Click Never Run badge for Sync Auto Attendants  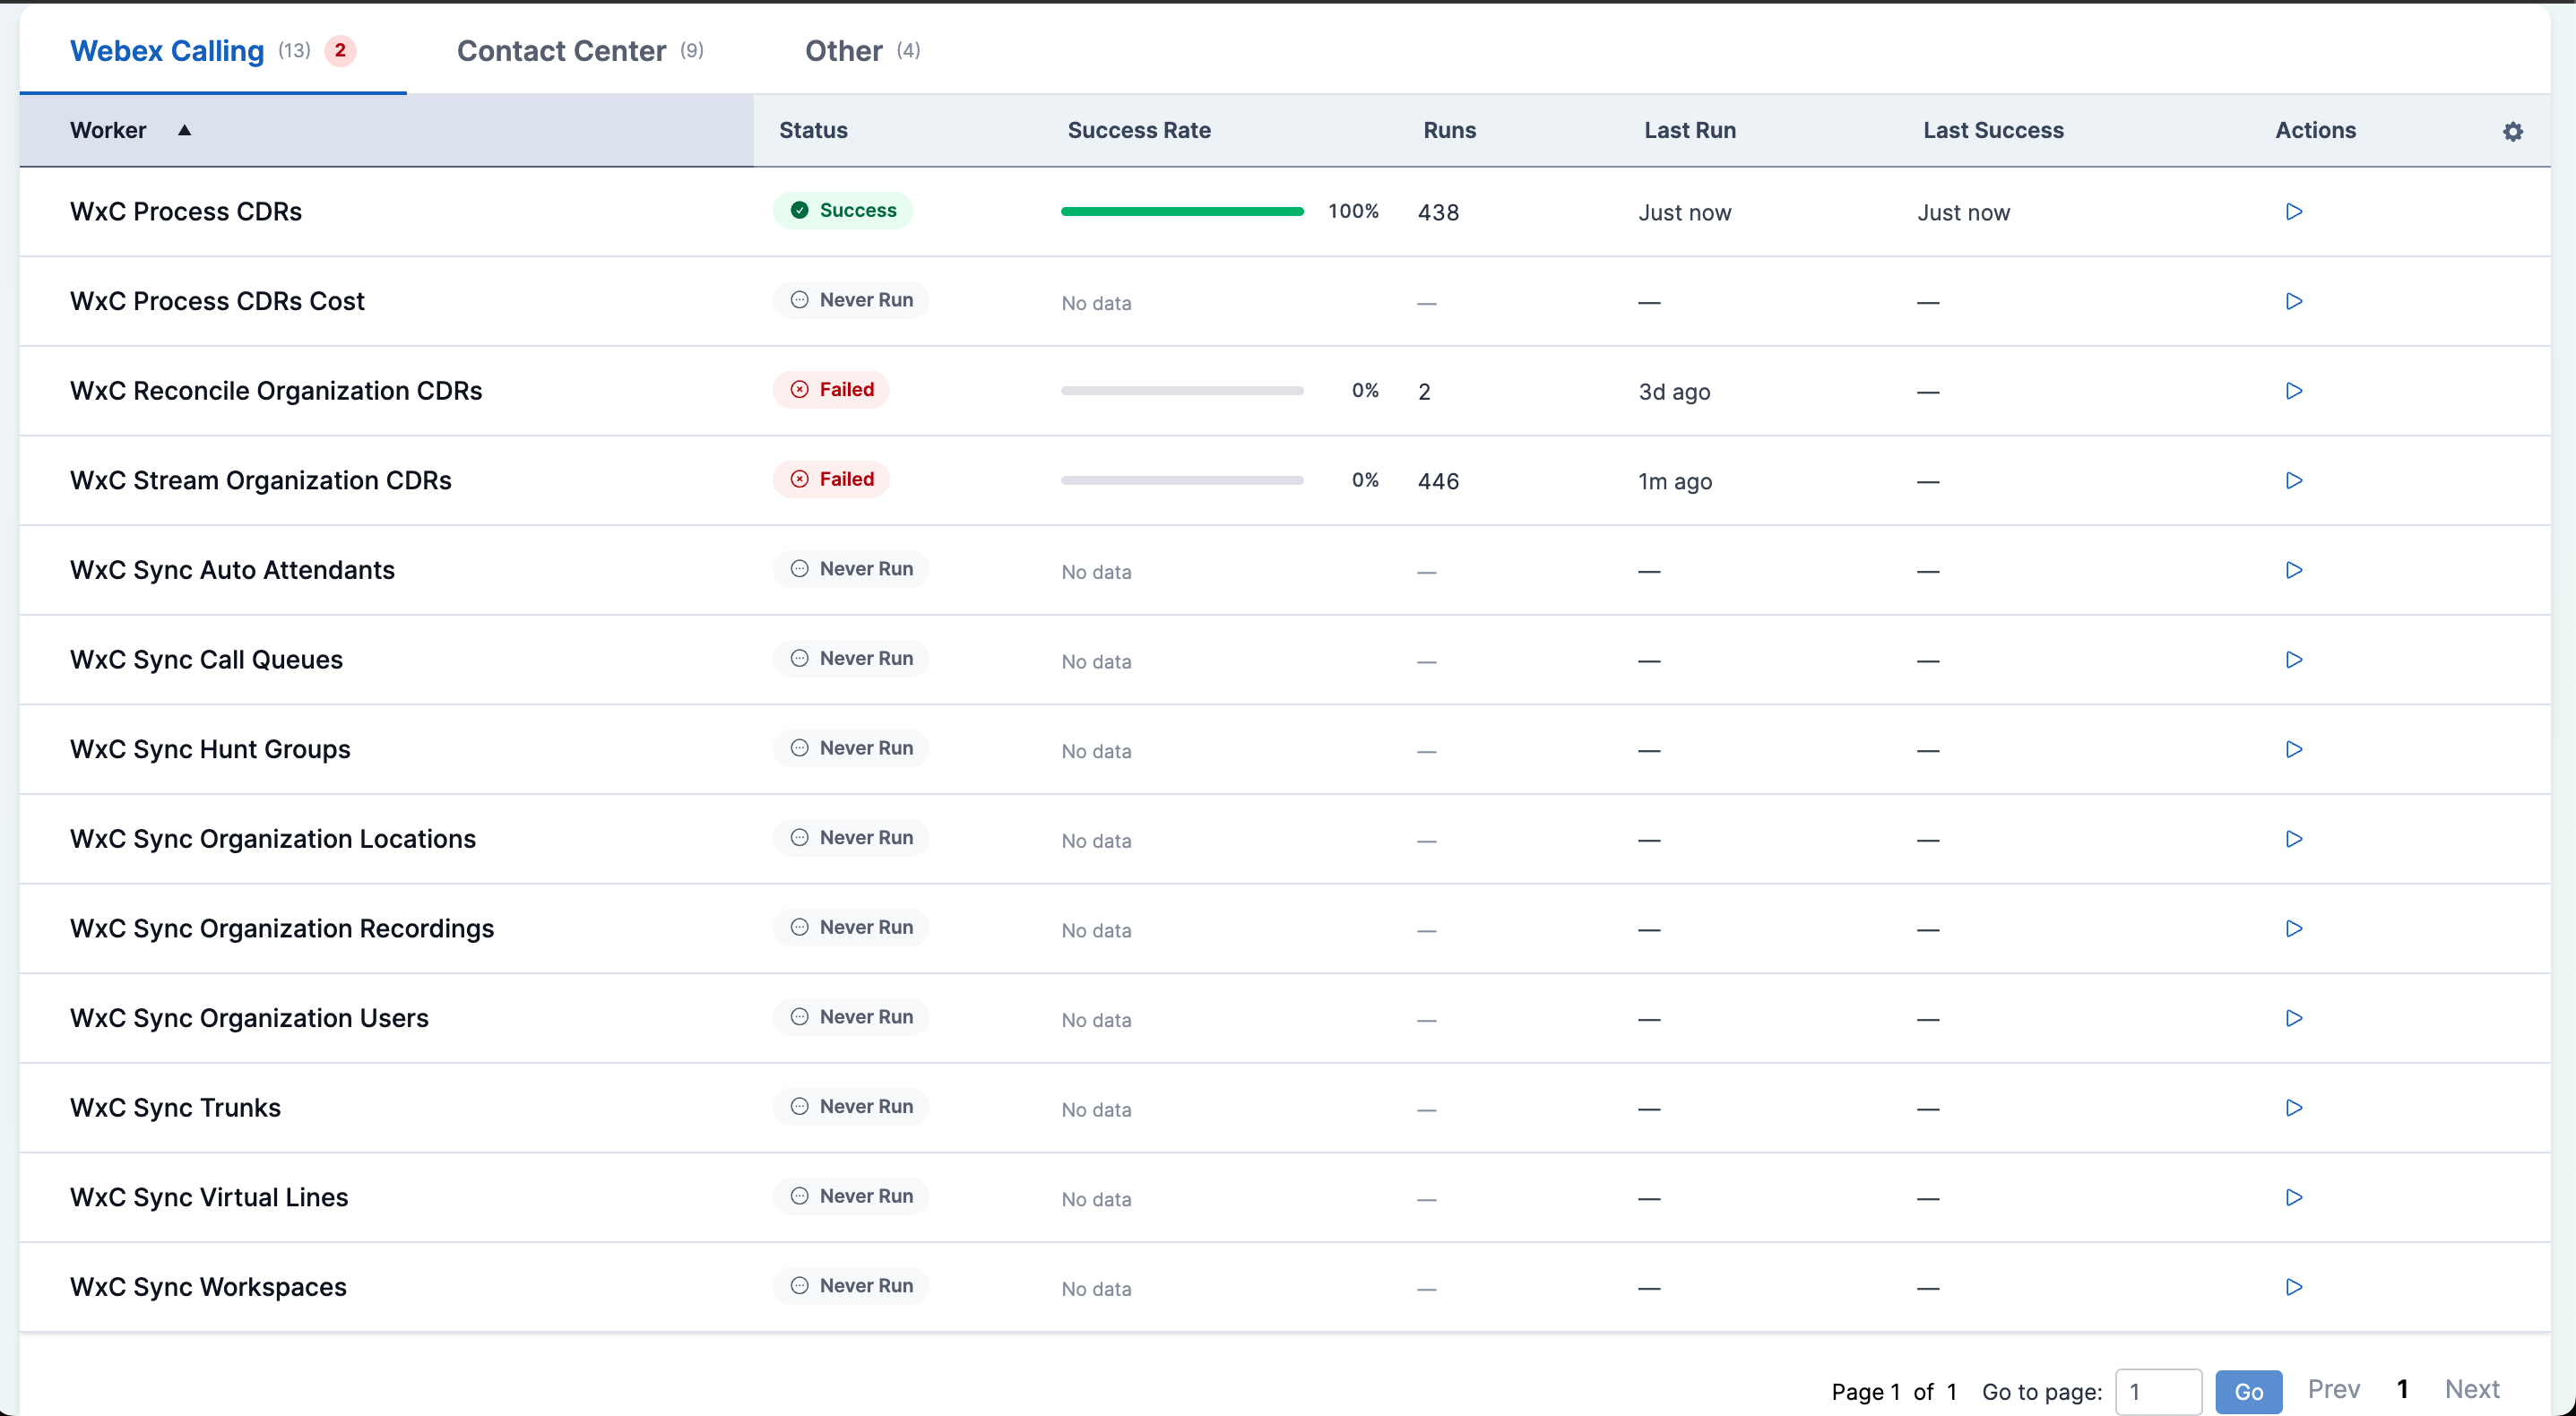(850, 569)
